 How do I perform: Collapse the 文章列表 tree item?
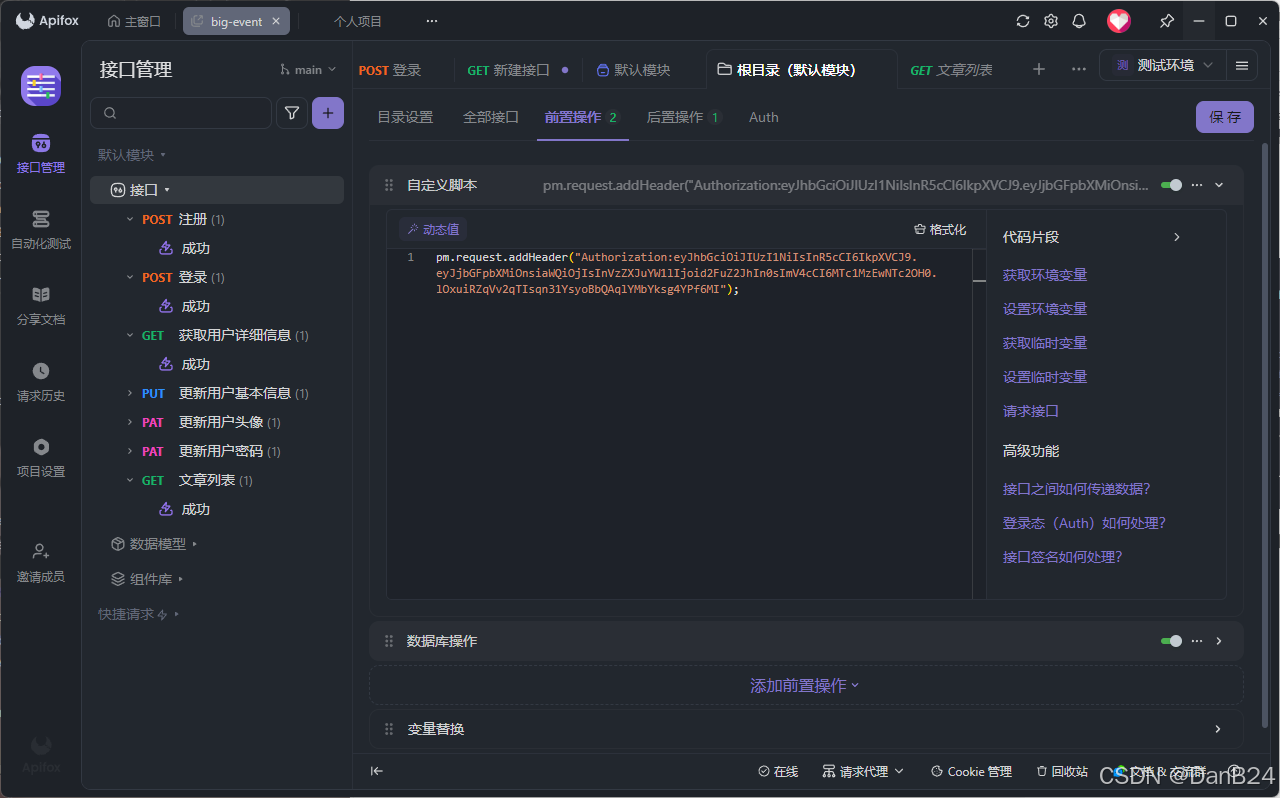130,480
